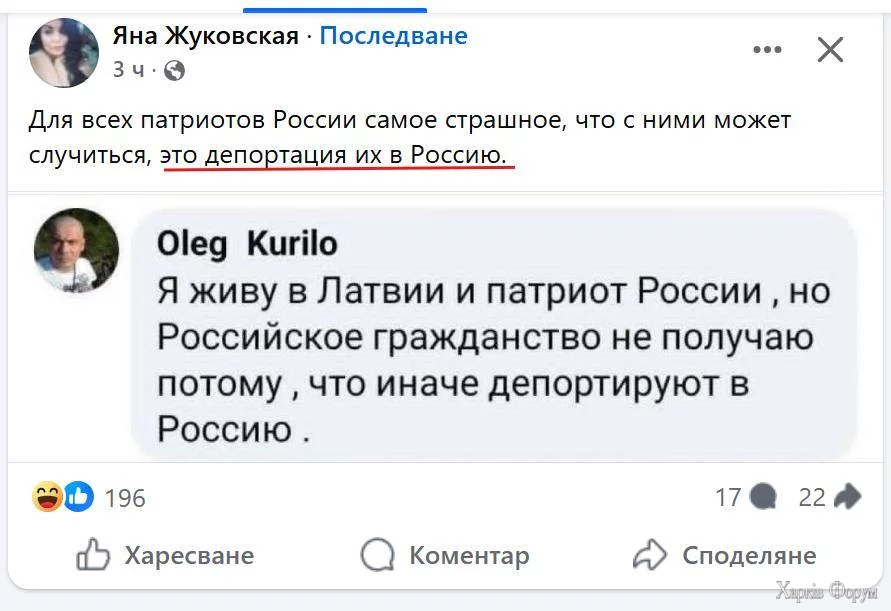The width and height of the screenshot is (891, 611).
Task: Click the comment bubble icon beside 17
Action: point(763,496)
